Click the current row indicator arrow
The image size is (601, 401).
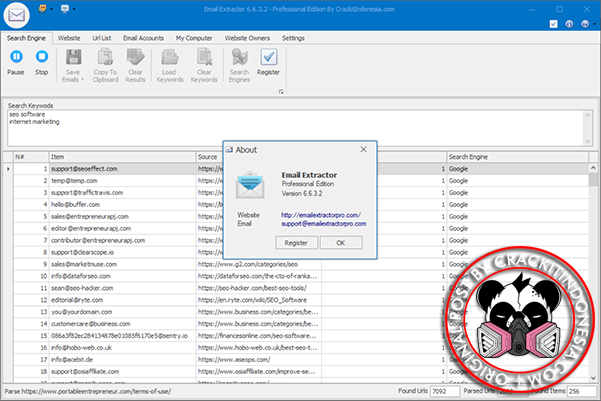click(x=8, y=169)
